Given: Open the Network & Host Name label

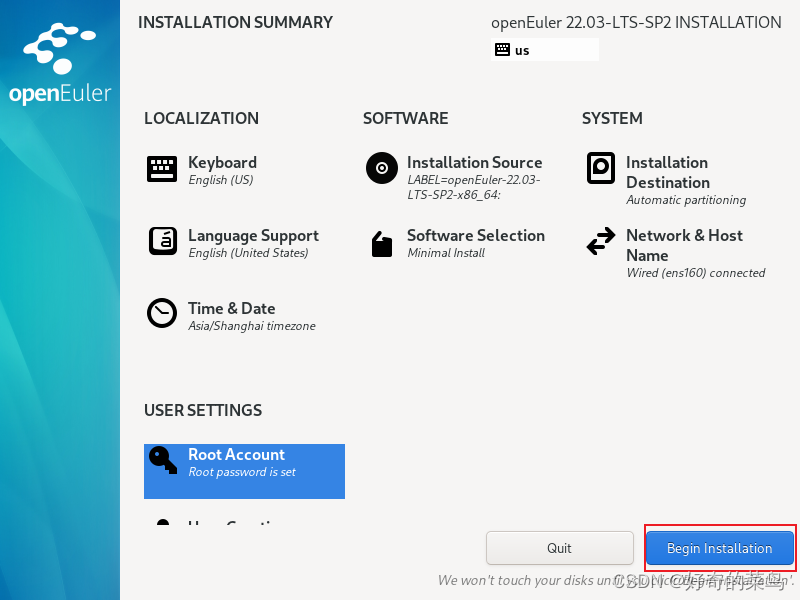Looking at the screenshot, I should [684, 245].
